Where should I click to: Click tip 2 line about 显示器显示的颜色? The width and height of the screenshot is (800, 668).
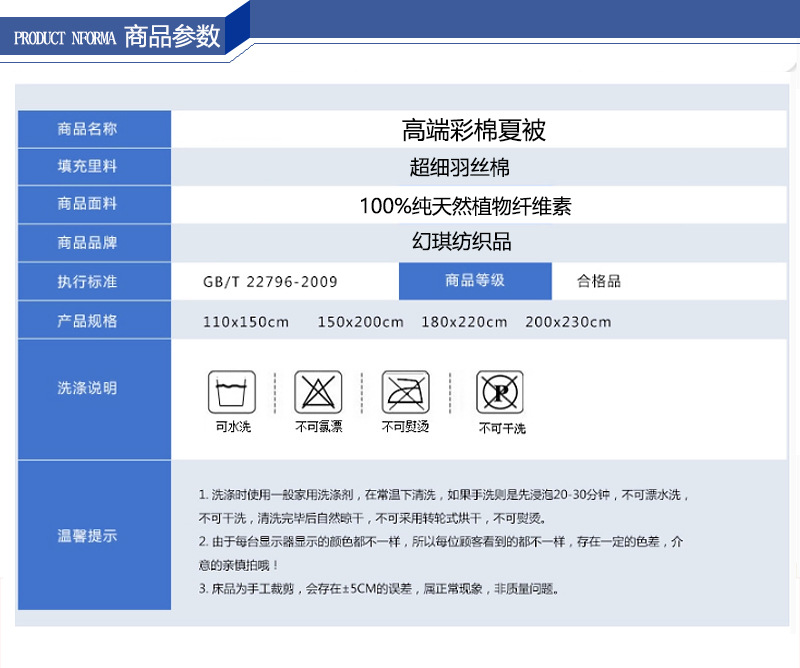[441, 541]
